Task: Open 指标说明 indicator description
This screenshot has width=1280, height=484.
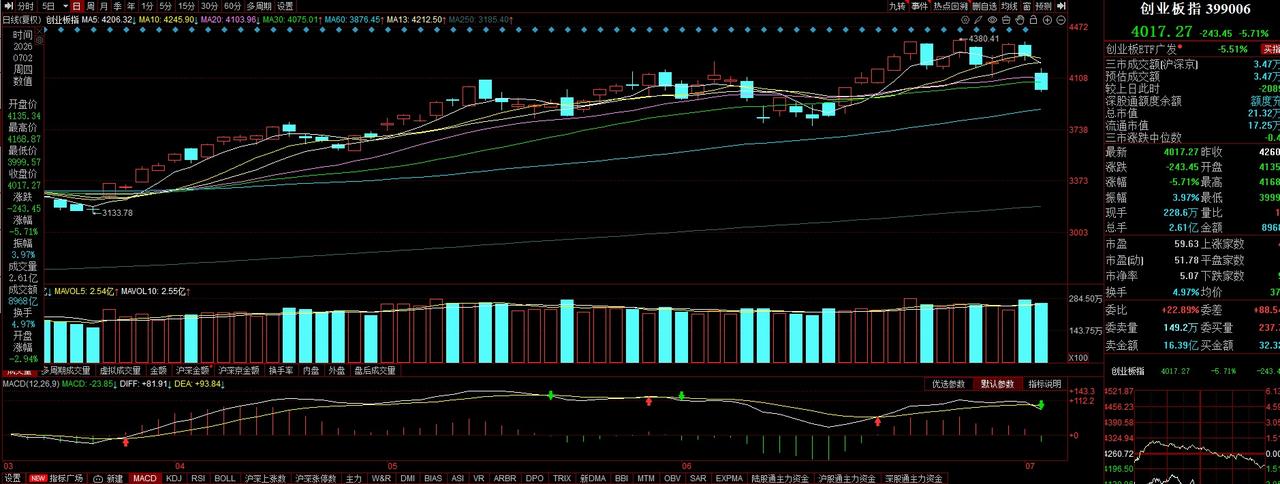Action: (1045, 384)
